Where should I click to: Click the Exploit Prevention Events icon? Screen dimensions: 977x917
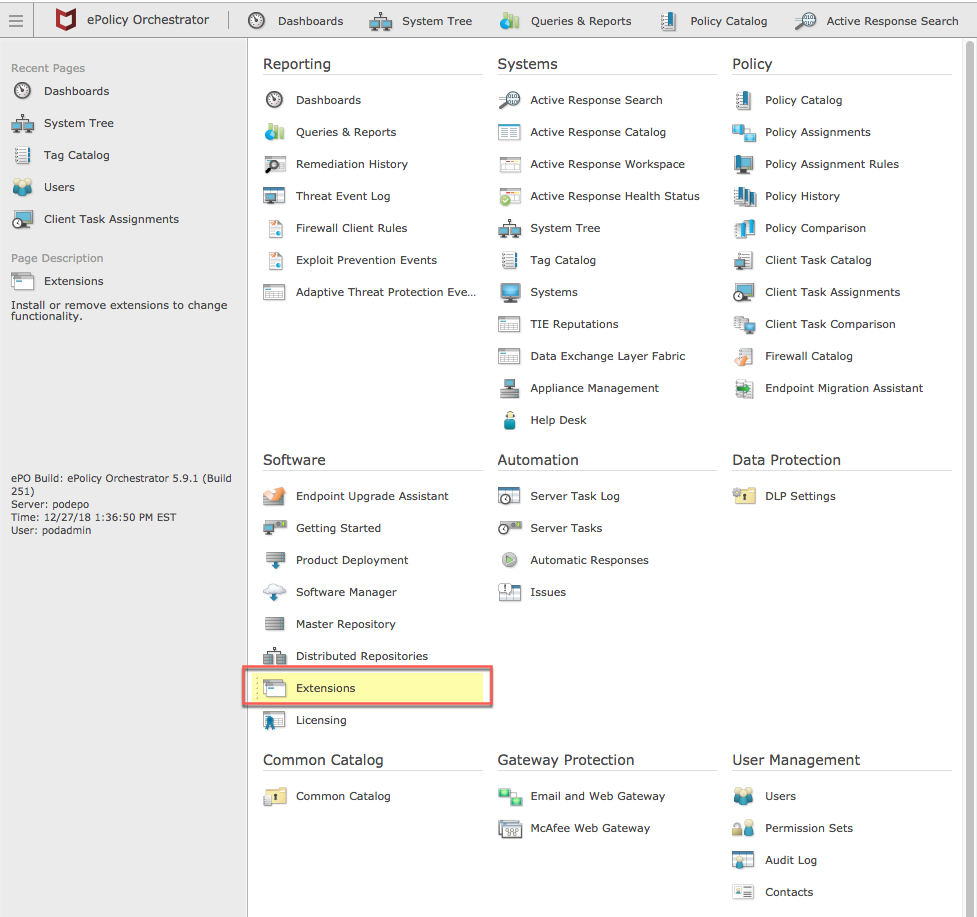275,260
